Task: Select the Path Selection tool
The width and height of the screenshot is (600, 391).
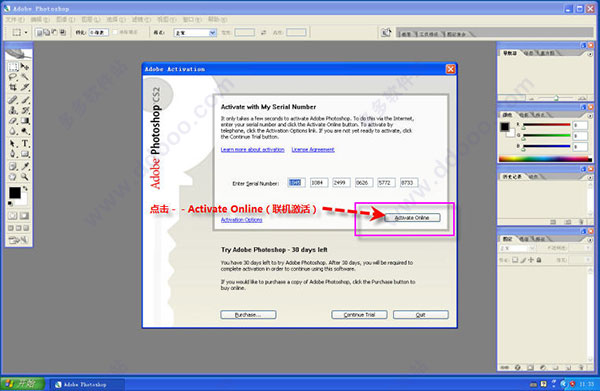Action: click(13, 143)
